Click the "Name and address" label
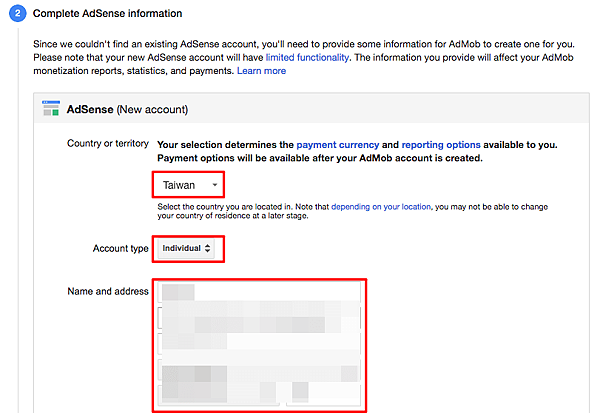 (108, 291)
